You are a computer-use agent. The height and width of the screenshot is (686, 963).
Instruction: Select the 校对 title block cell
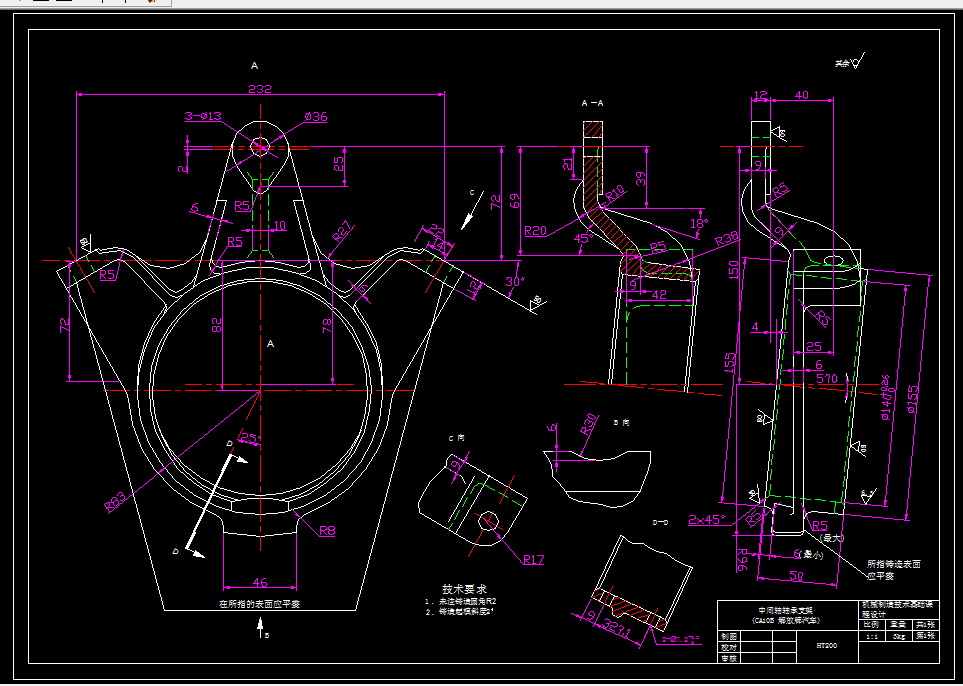(x=729, y=647)
